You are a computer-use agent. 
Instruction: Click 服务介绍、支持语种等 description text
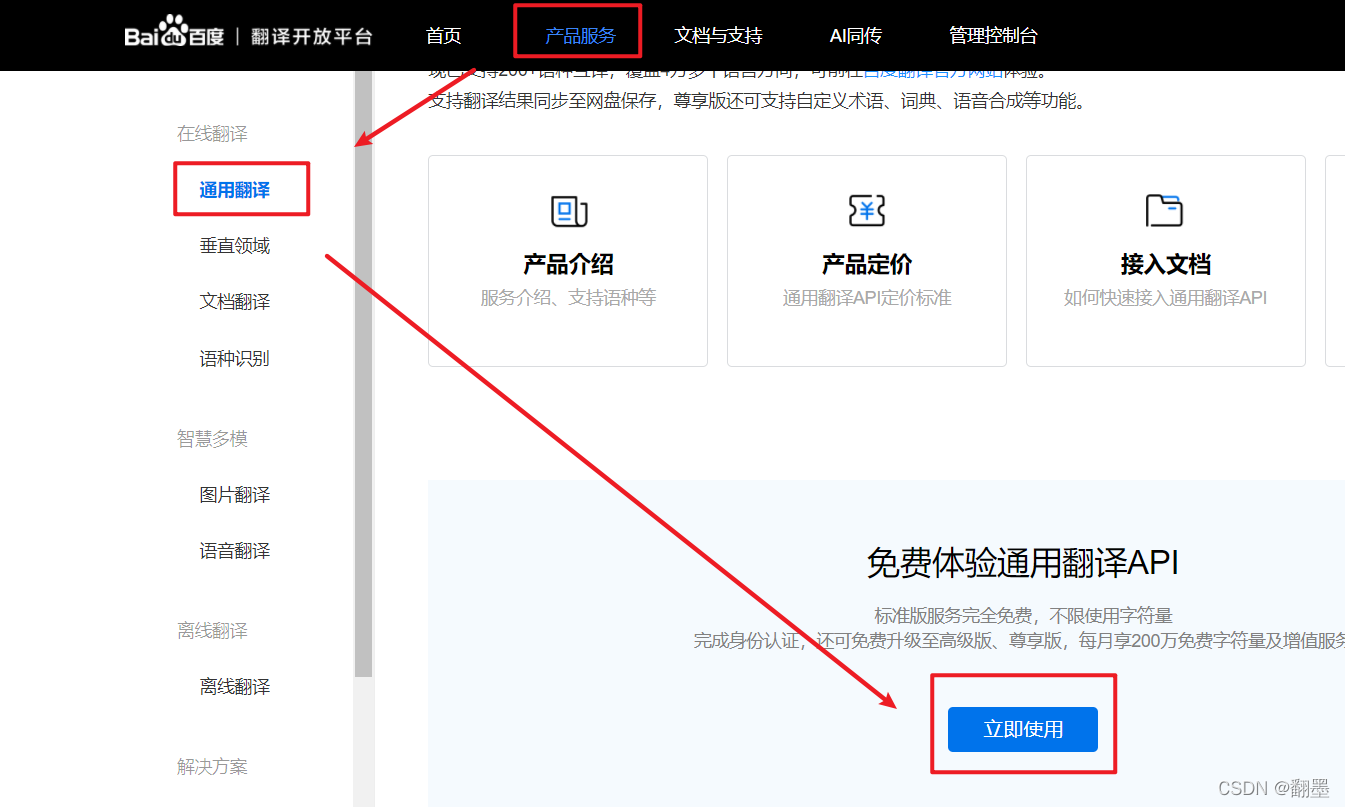tap(568, 298)
